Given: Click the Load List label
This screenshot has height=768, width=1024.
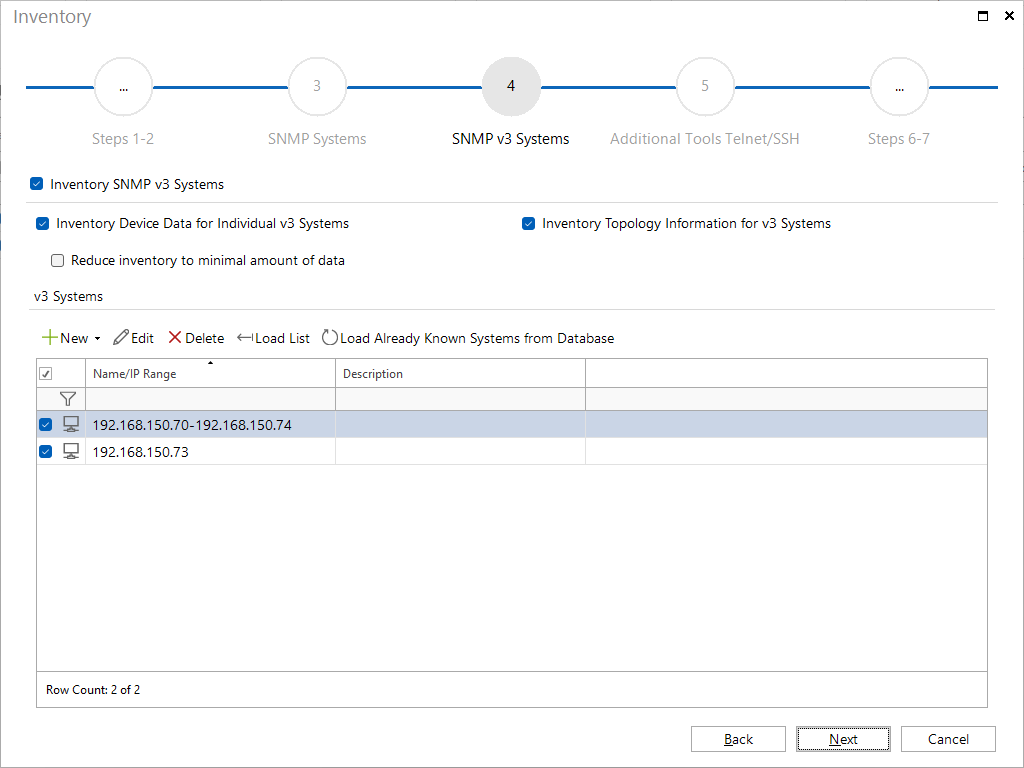Looking at the screenshot, I should click(x=282, y=338).
